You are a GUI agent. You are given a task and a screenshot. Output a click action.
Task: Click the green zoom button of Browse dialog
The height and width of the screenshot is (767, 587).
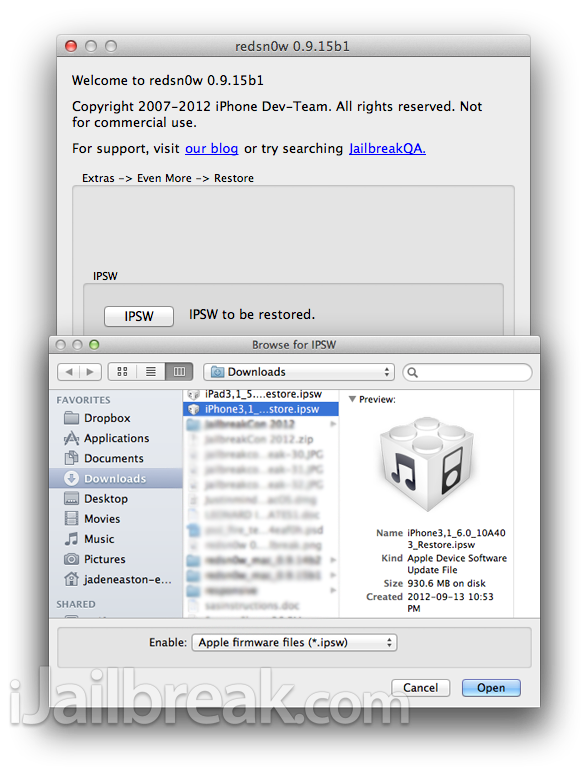click(94, 345)
